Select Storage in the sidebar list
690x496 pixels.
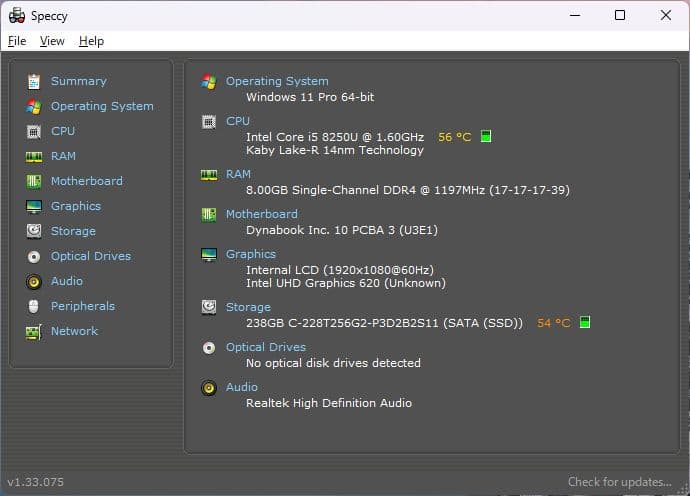click(x=73, y=231)
